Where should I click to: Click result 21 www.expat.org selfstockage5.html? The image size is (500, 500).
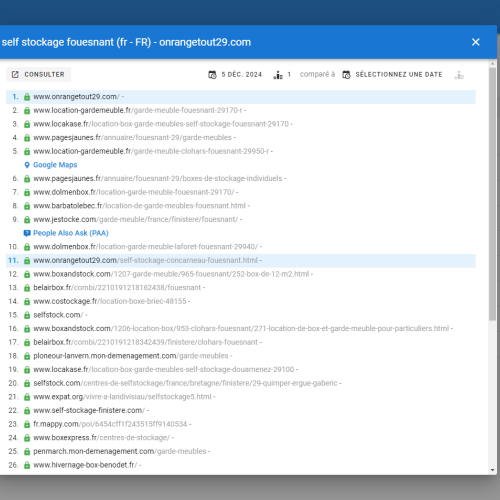(x=122, y=397)
